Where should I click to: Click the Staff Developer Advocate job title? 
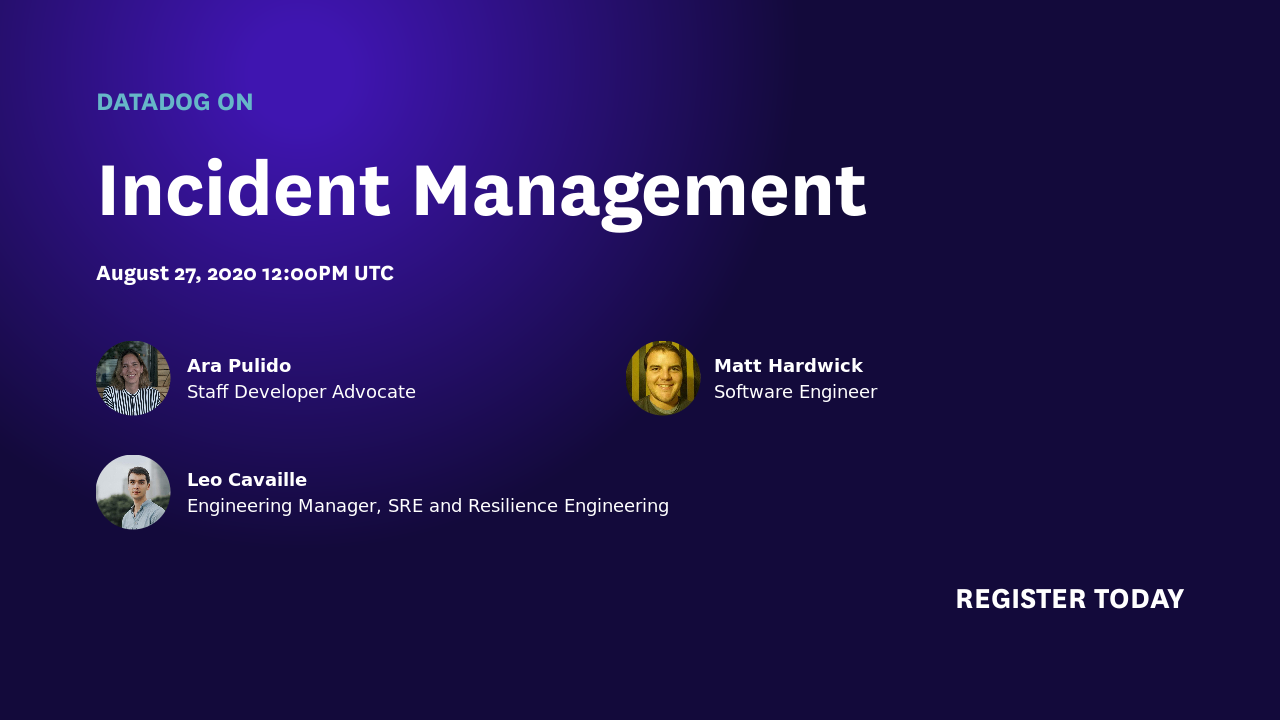301,391
